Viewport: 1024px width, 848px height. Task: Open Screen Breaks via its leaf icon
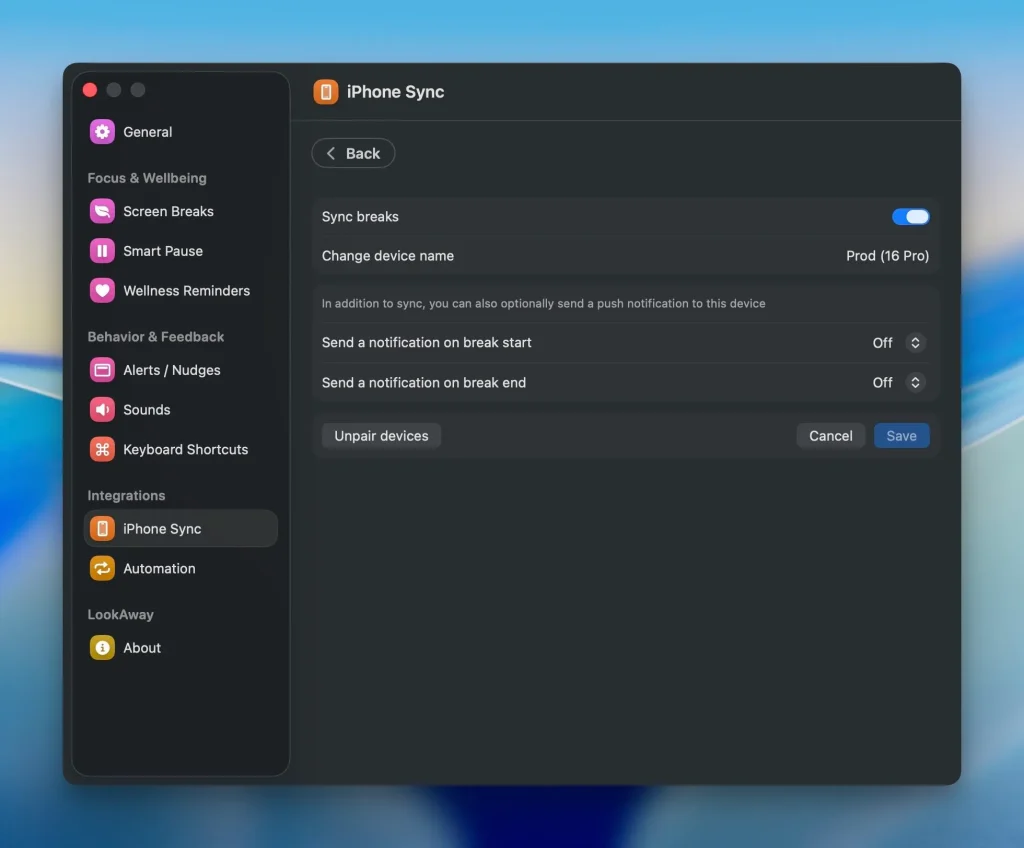(102, 212)
